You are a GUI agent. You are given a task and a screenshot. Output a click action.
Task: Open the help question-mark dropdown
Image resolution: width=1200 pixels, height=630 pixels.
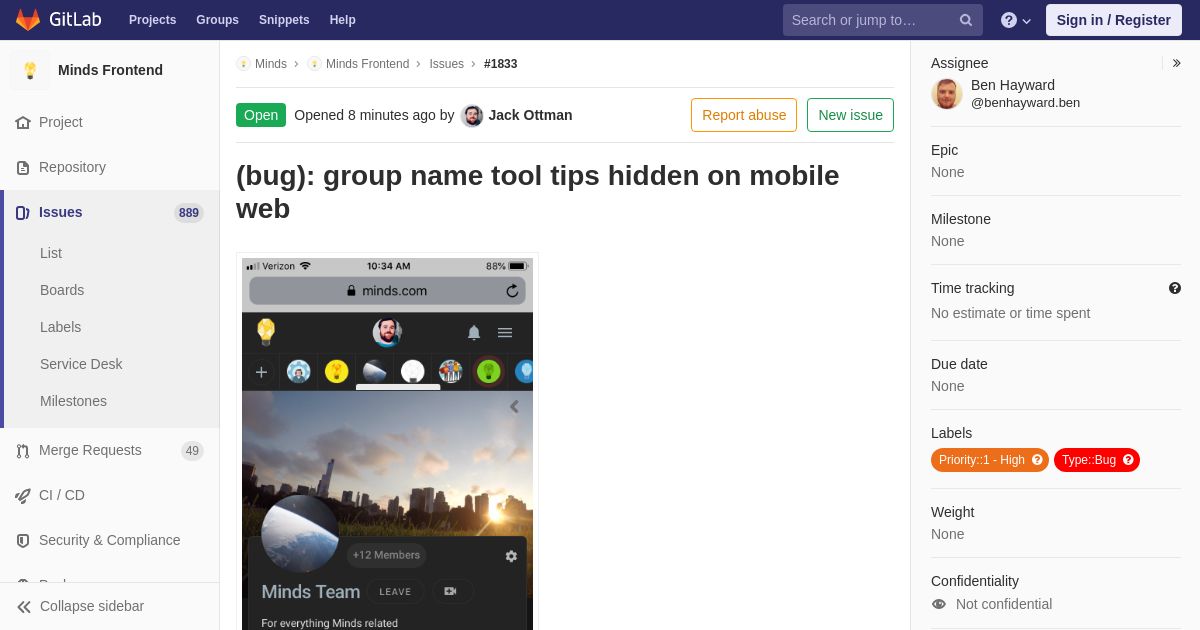click(1015, 20)
